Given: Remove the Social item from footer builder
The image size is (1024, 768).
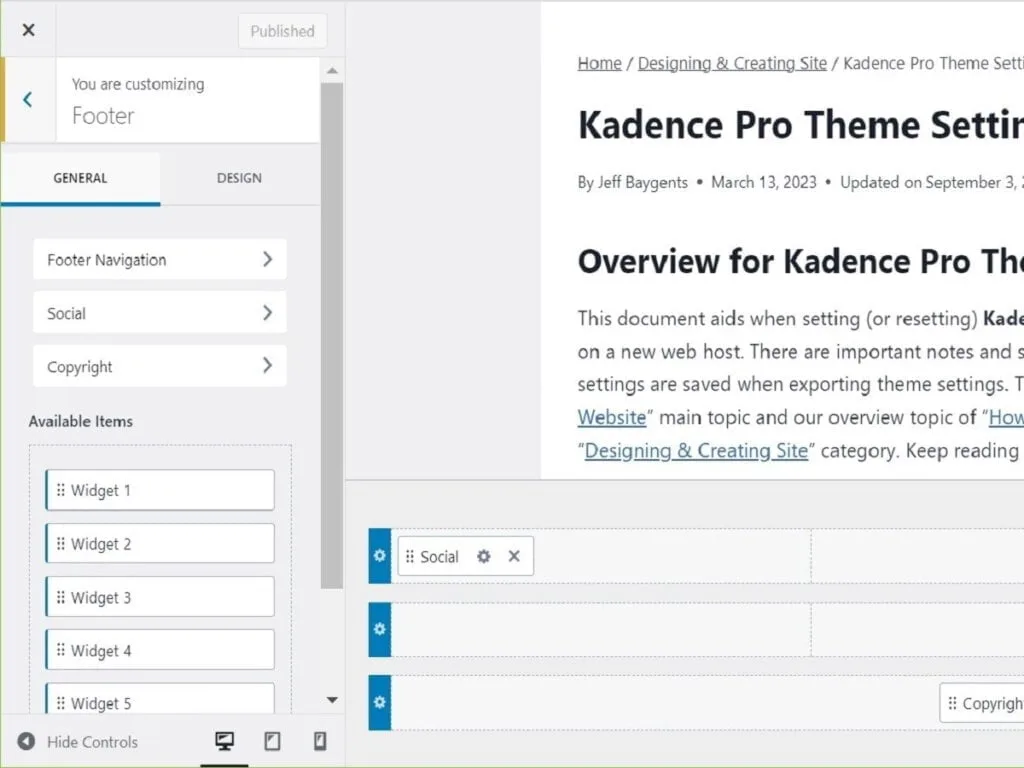Looking at the screenshot, I should click(514, 556).
